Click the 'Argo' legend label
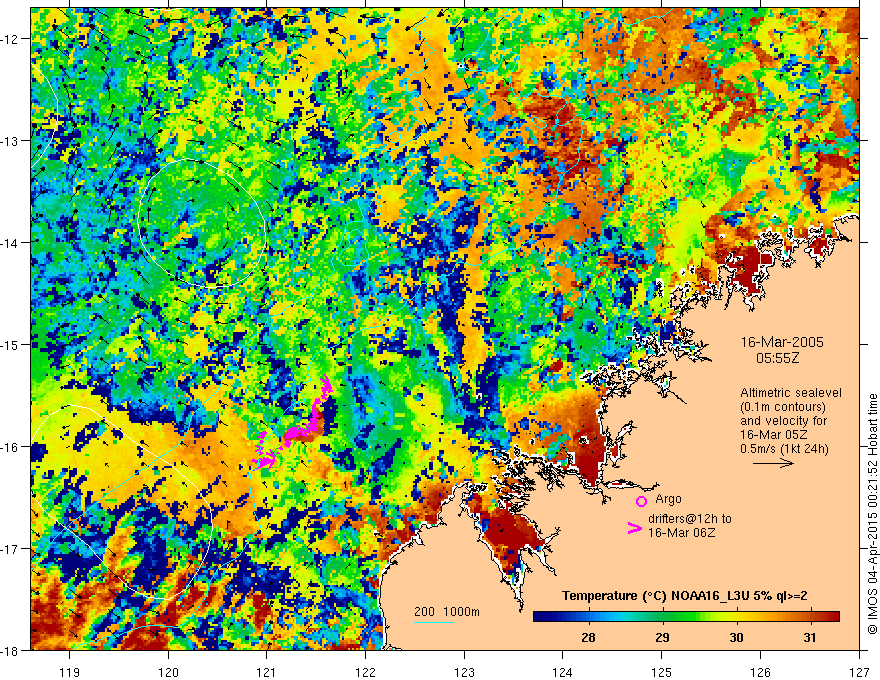The height and width of the screenshot is (680, 880). coord(668,499)
